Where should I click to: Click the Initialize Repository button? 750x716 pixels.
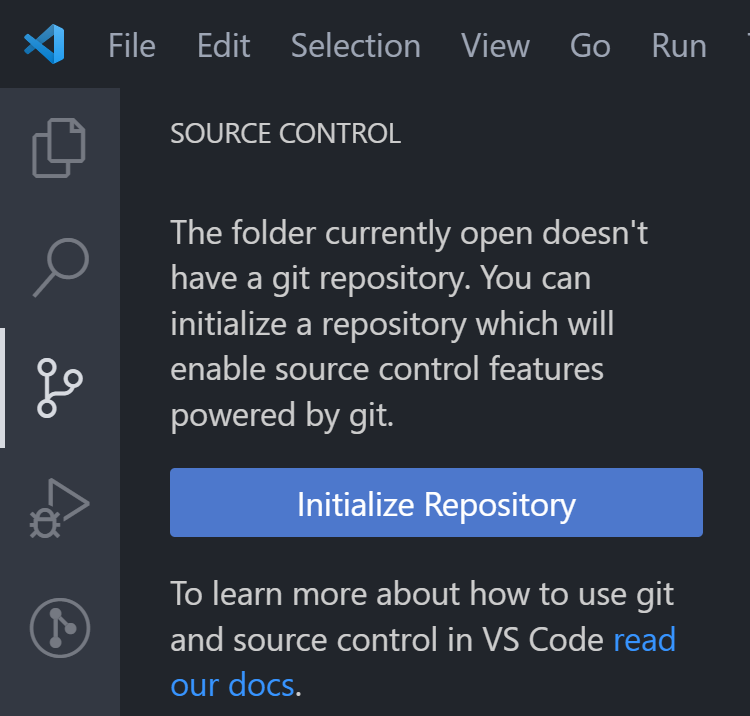point(436,503)
